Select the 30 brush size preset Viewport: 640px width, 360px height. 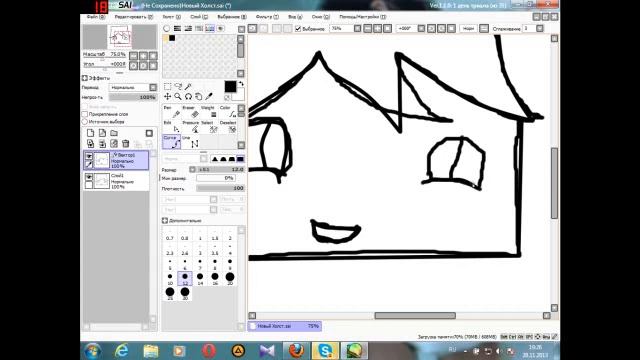click(x=185, y=294)
